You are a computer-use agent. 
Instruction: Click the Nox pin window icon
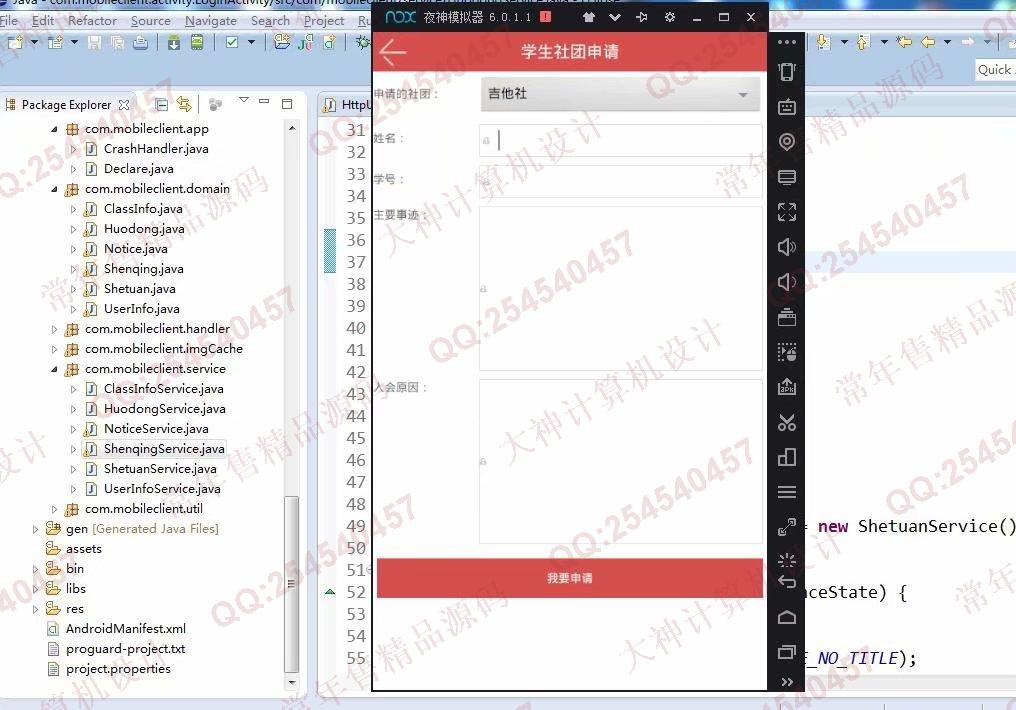coord(641,17)
